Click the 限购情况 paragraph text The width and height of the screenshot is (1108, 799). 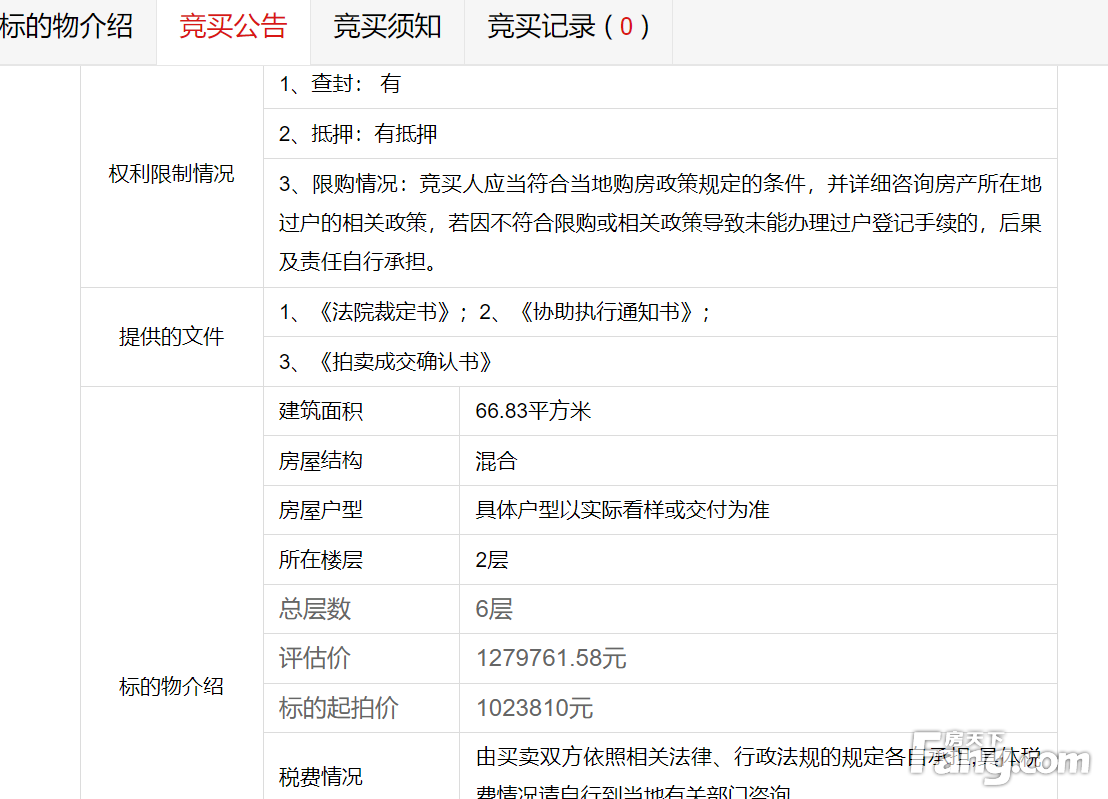click(x=660, y=223)
